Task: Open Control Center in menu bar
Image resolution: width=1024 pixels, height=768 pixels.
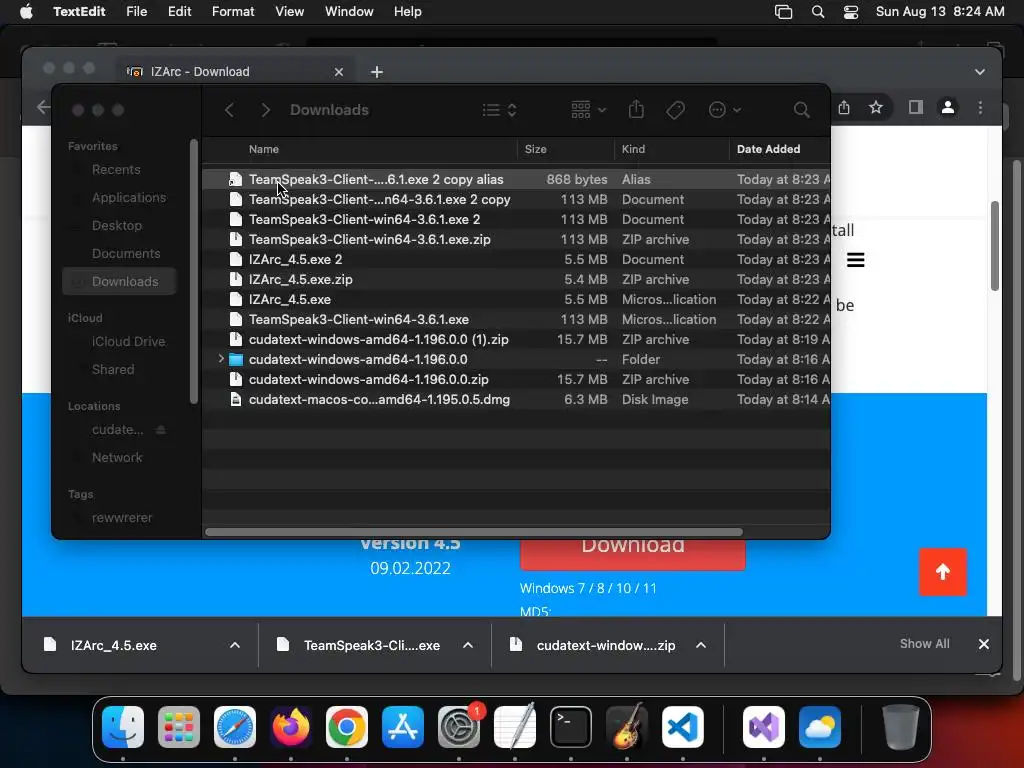Action: pyautogui.click(x=851, y=12)
